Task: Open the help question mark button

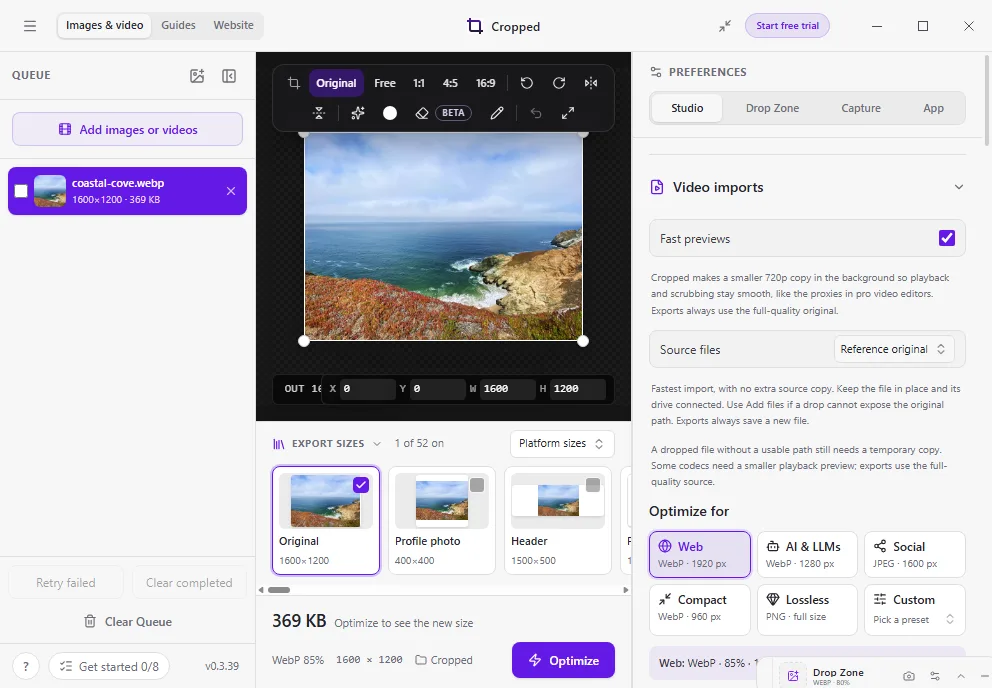Action: click(x=26, y=666)
